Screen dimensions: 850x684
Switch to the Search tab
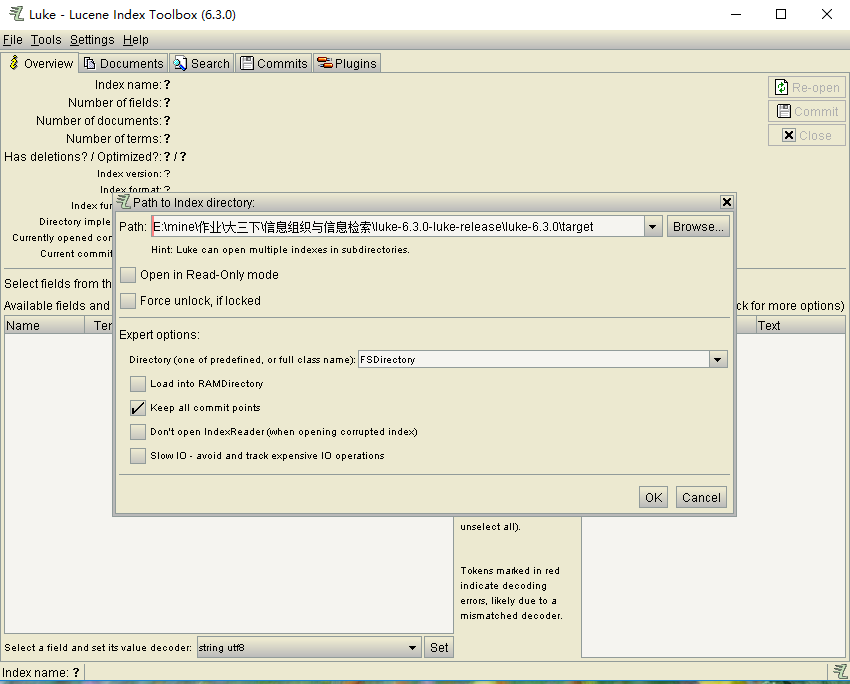click(x=202, y=63)
